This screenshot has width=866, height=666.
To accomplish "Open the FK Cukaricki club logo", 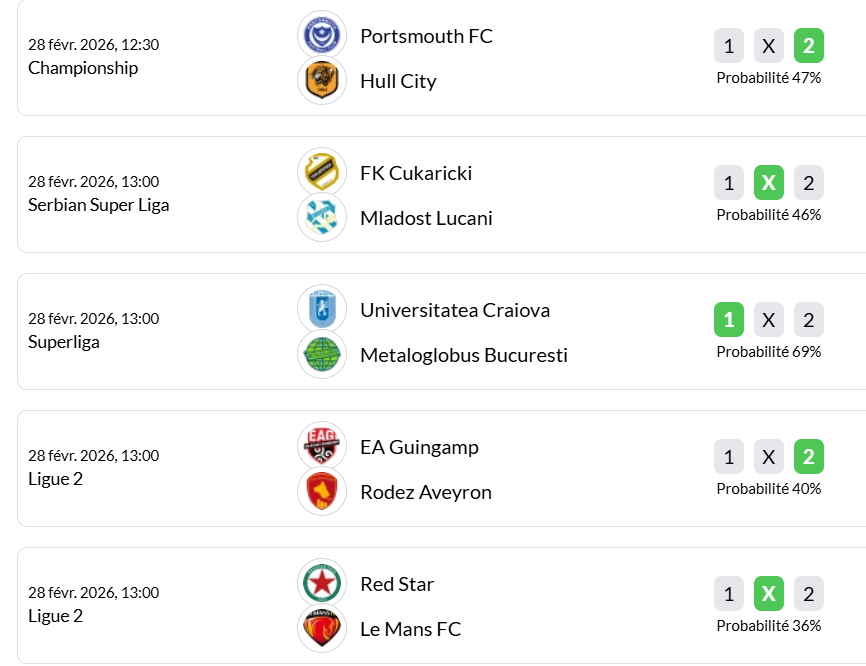I will tap(322, 173).
